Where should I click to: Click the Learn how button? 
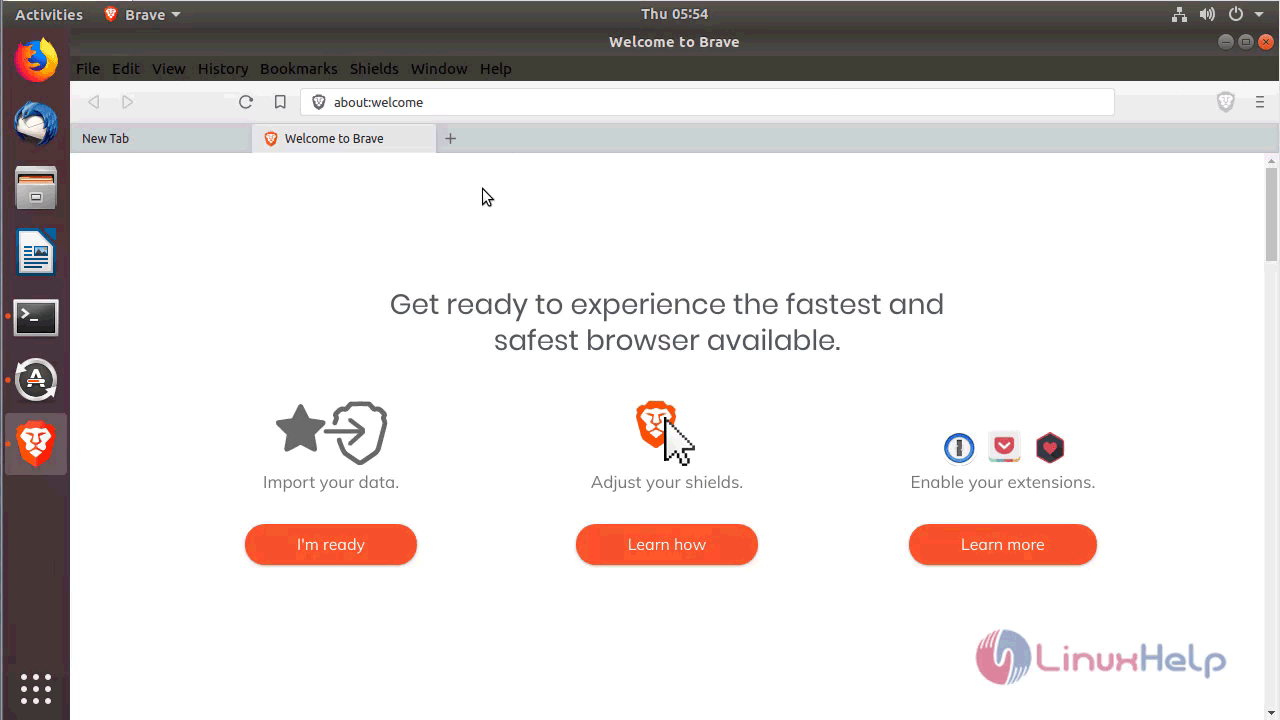click(667, 545)
